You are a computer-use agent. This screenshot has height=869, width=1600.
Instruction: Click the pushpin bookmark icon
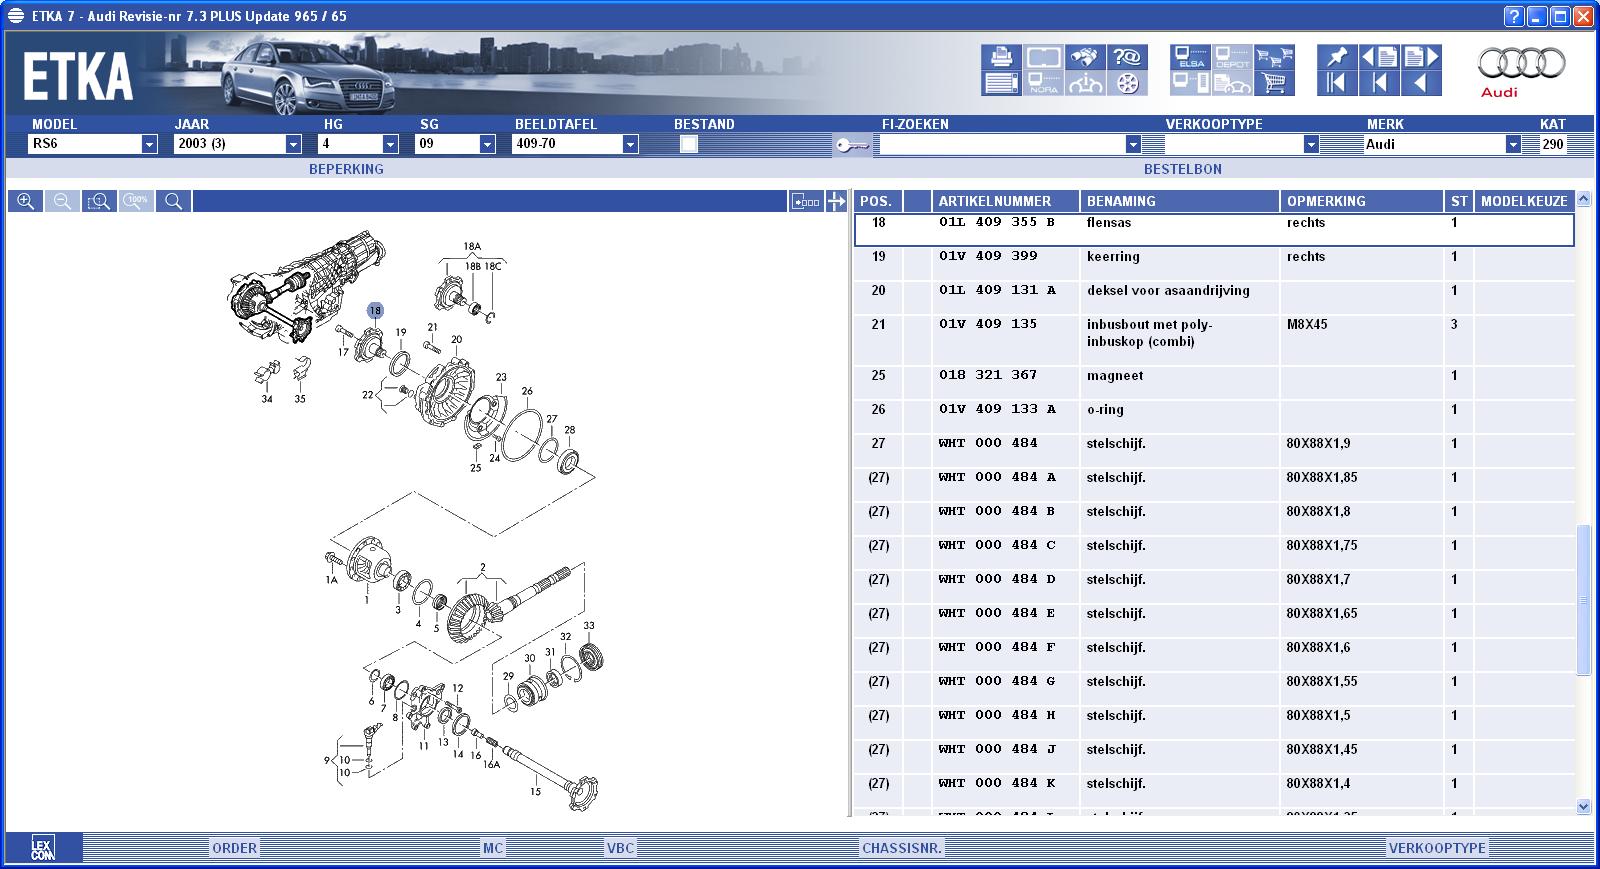[x=1336, y=57]
